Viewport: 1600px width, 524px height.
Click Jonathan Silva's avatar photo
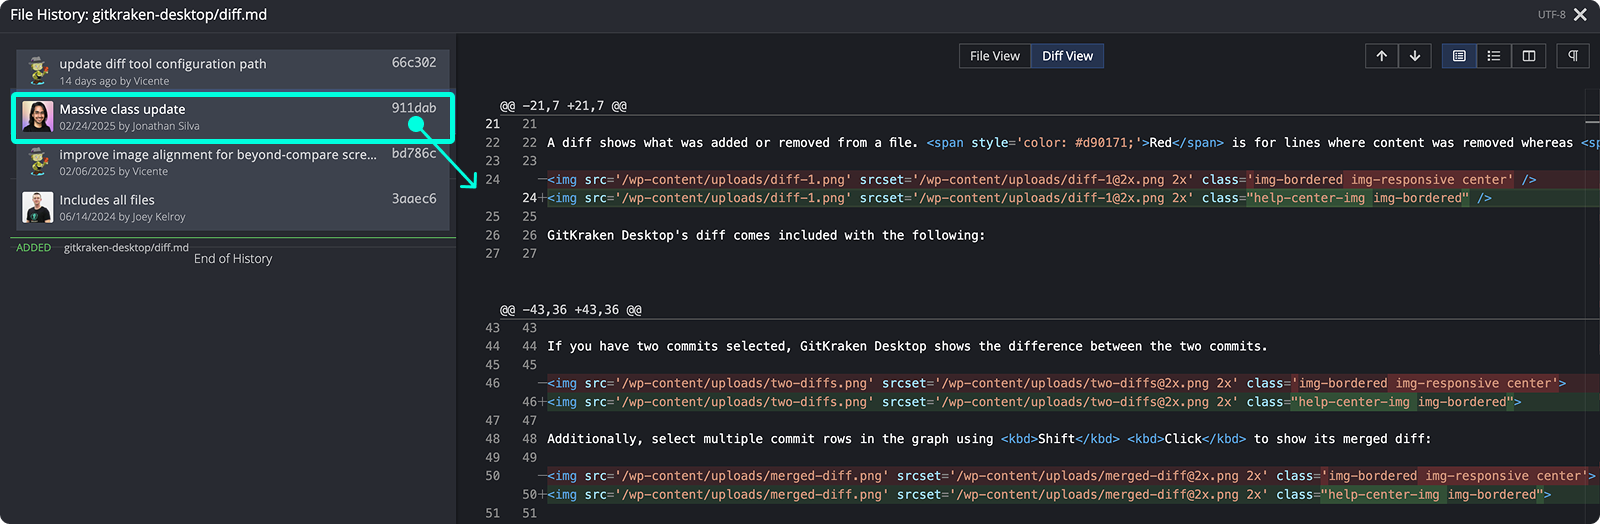tap(38, 117)
